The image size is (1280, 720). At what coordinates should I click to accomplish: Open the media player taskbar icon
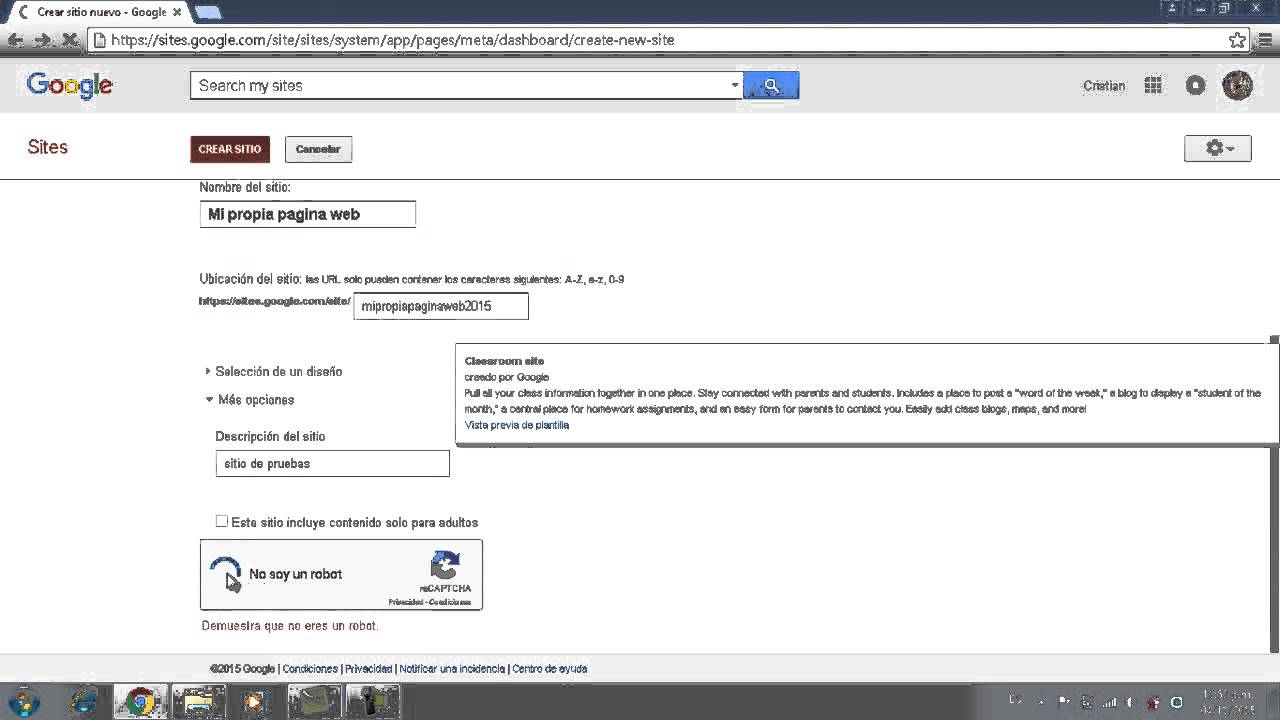(x=256, y=701)
